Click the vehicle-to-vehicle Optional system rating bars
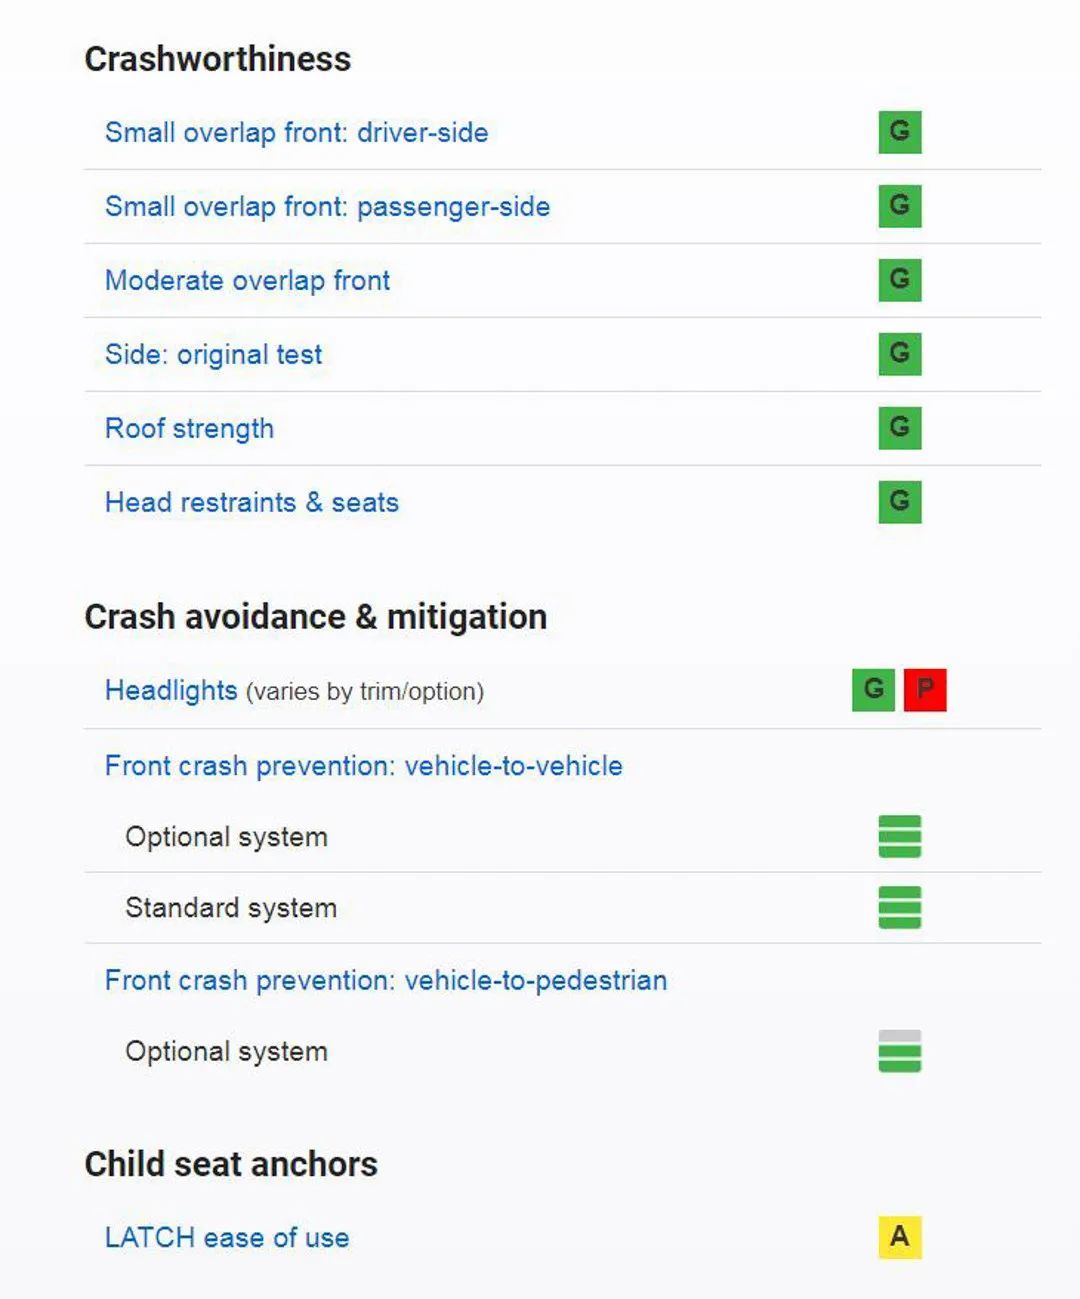 (x=899, y=837)
